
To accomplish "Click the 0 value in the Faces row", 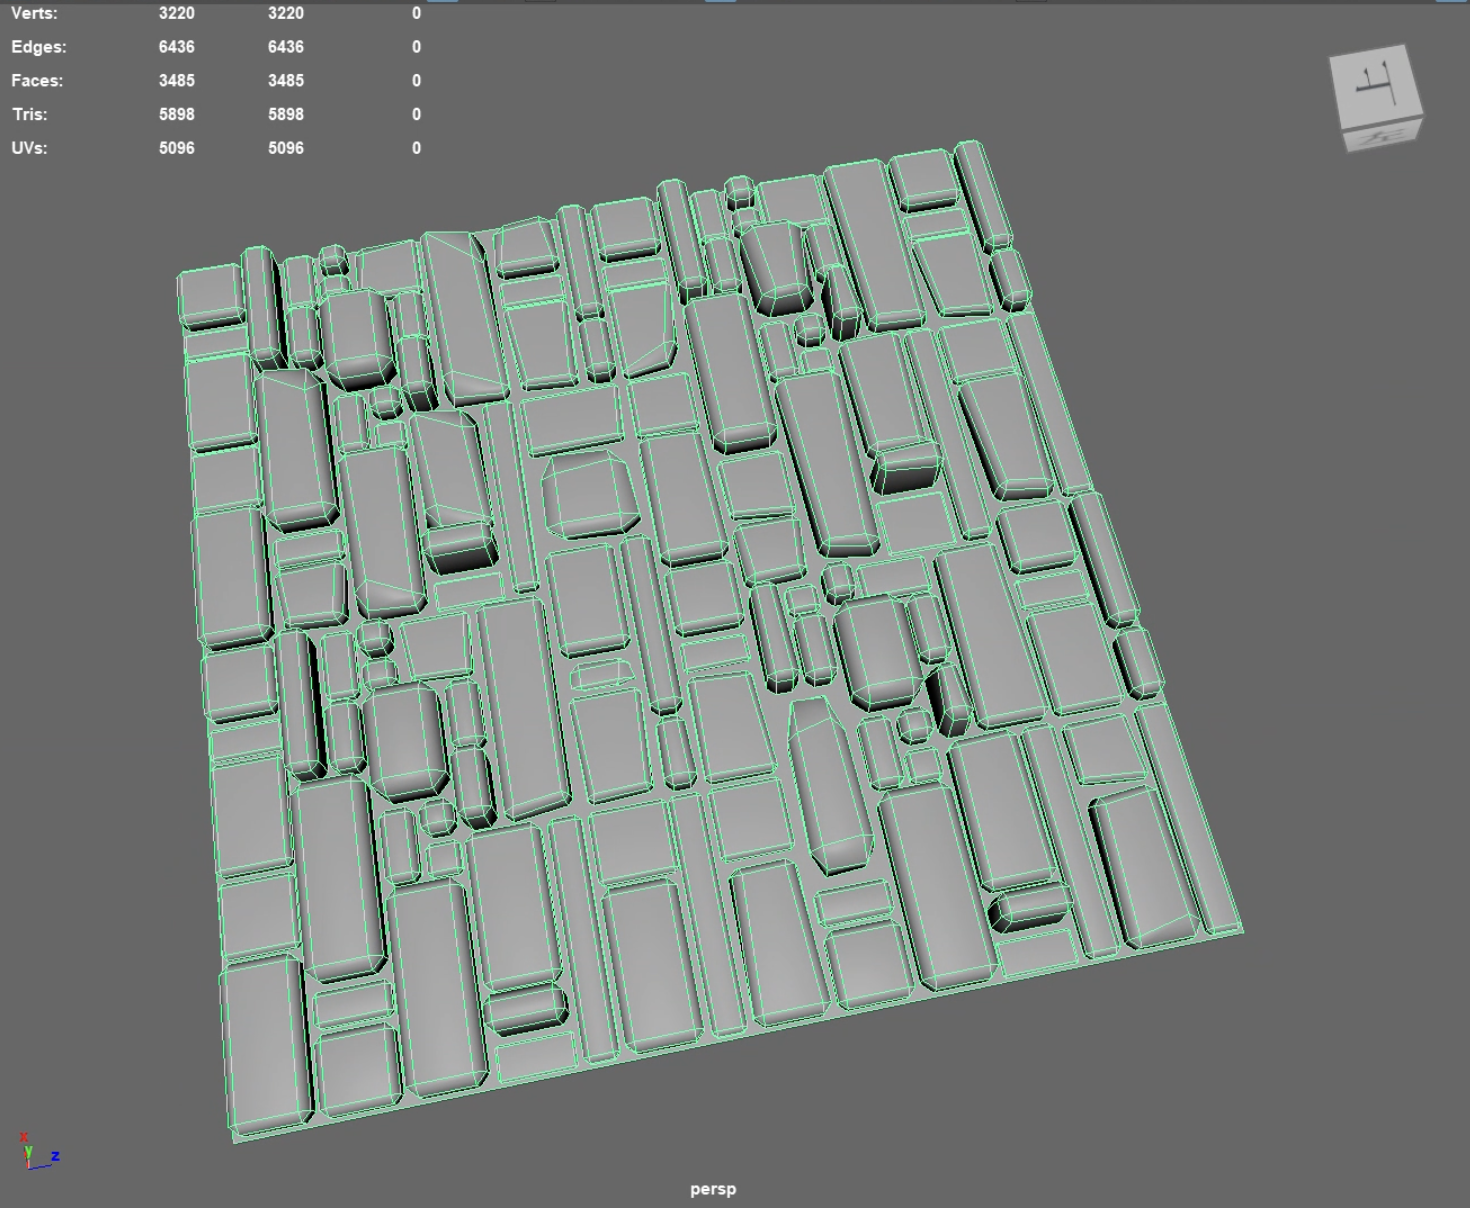I will tap(416, 81).
